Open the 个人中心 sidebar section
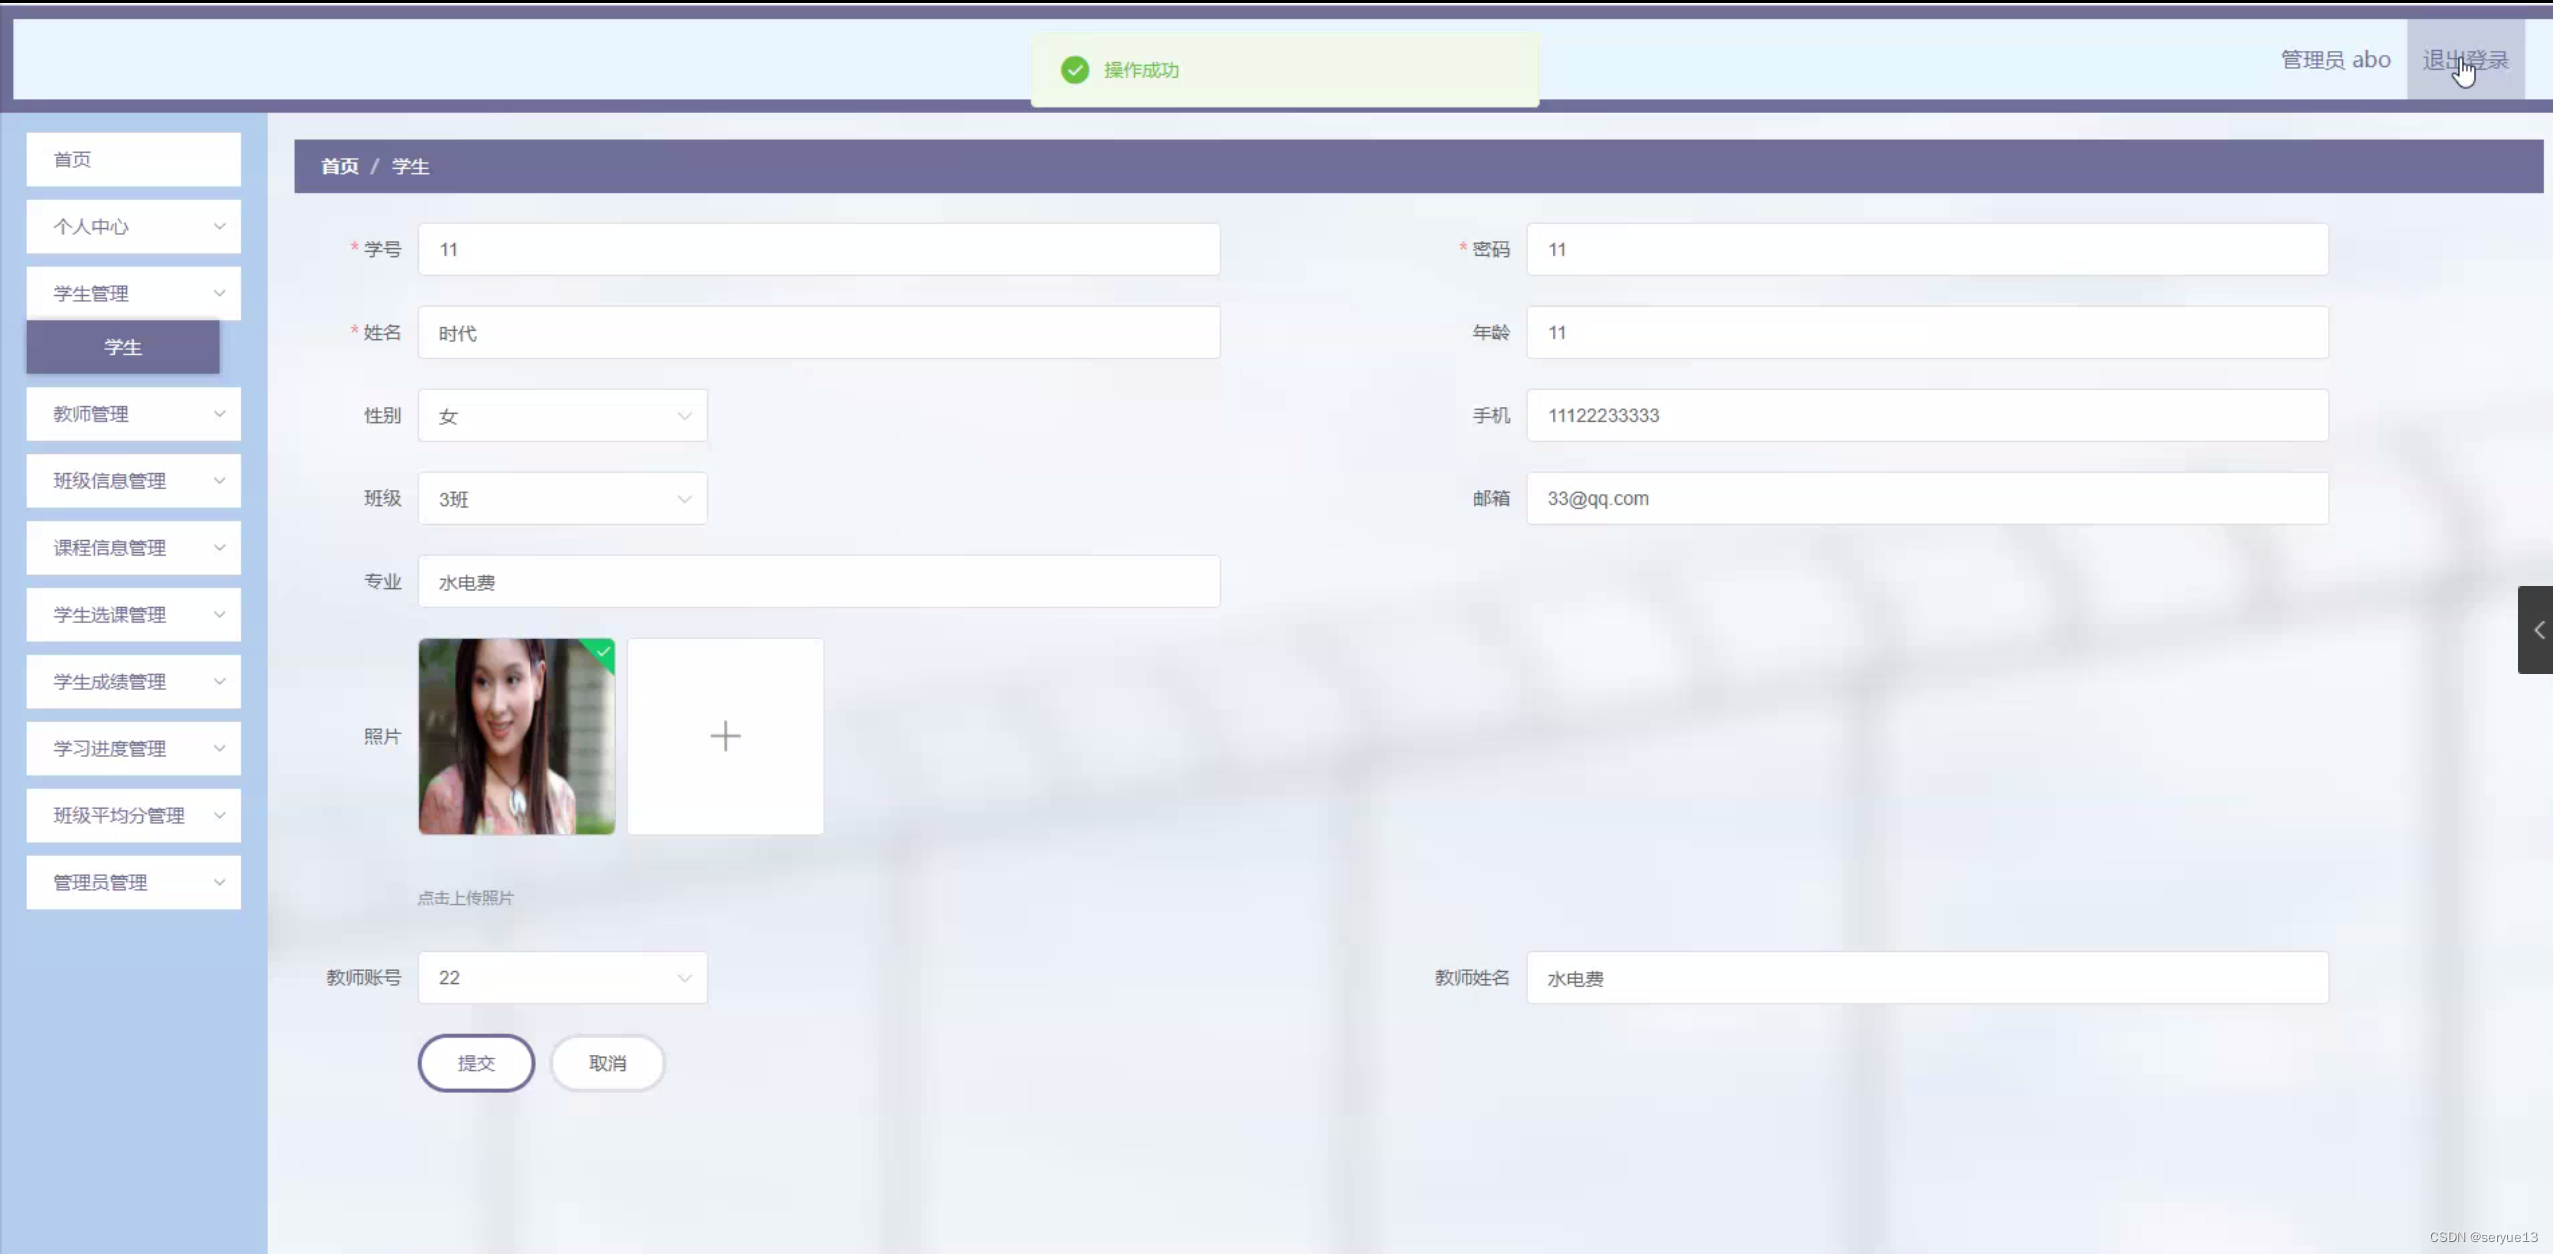The image size is (2553, 1254). 133,226
